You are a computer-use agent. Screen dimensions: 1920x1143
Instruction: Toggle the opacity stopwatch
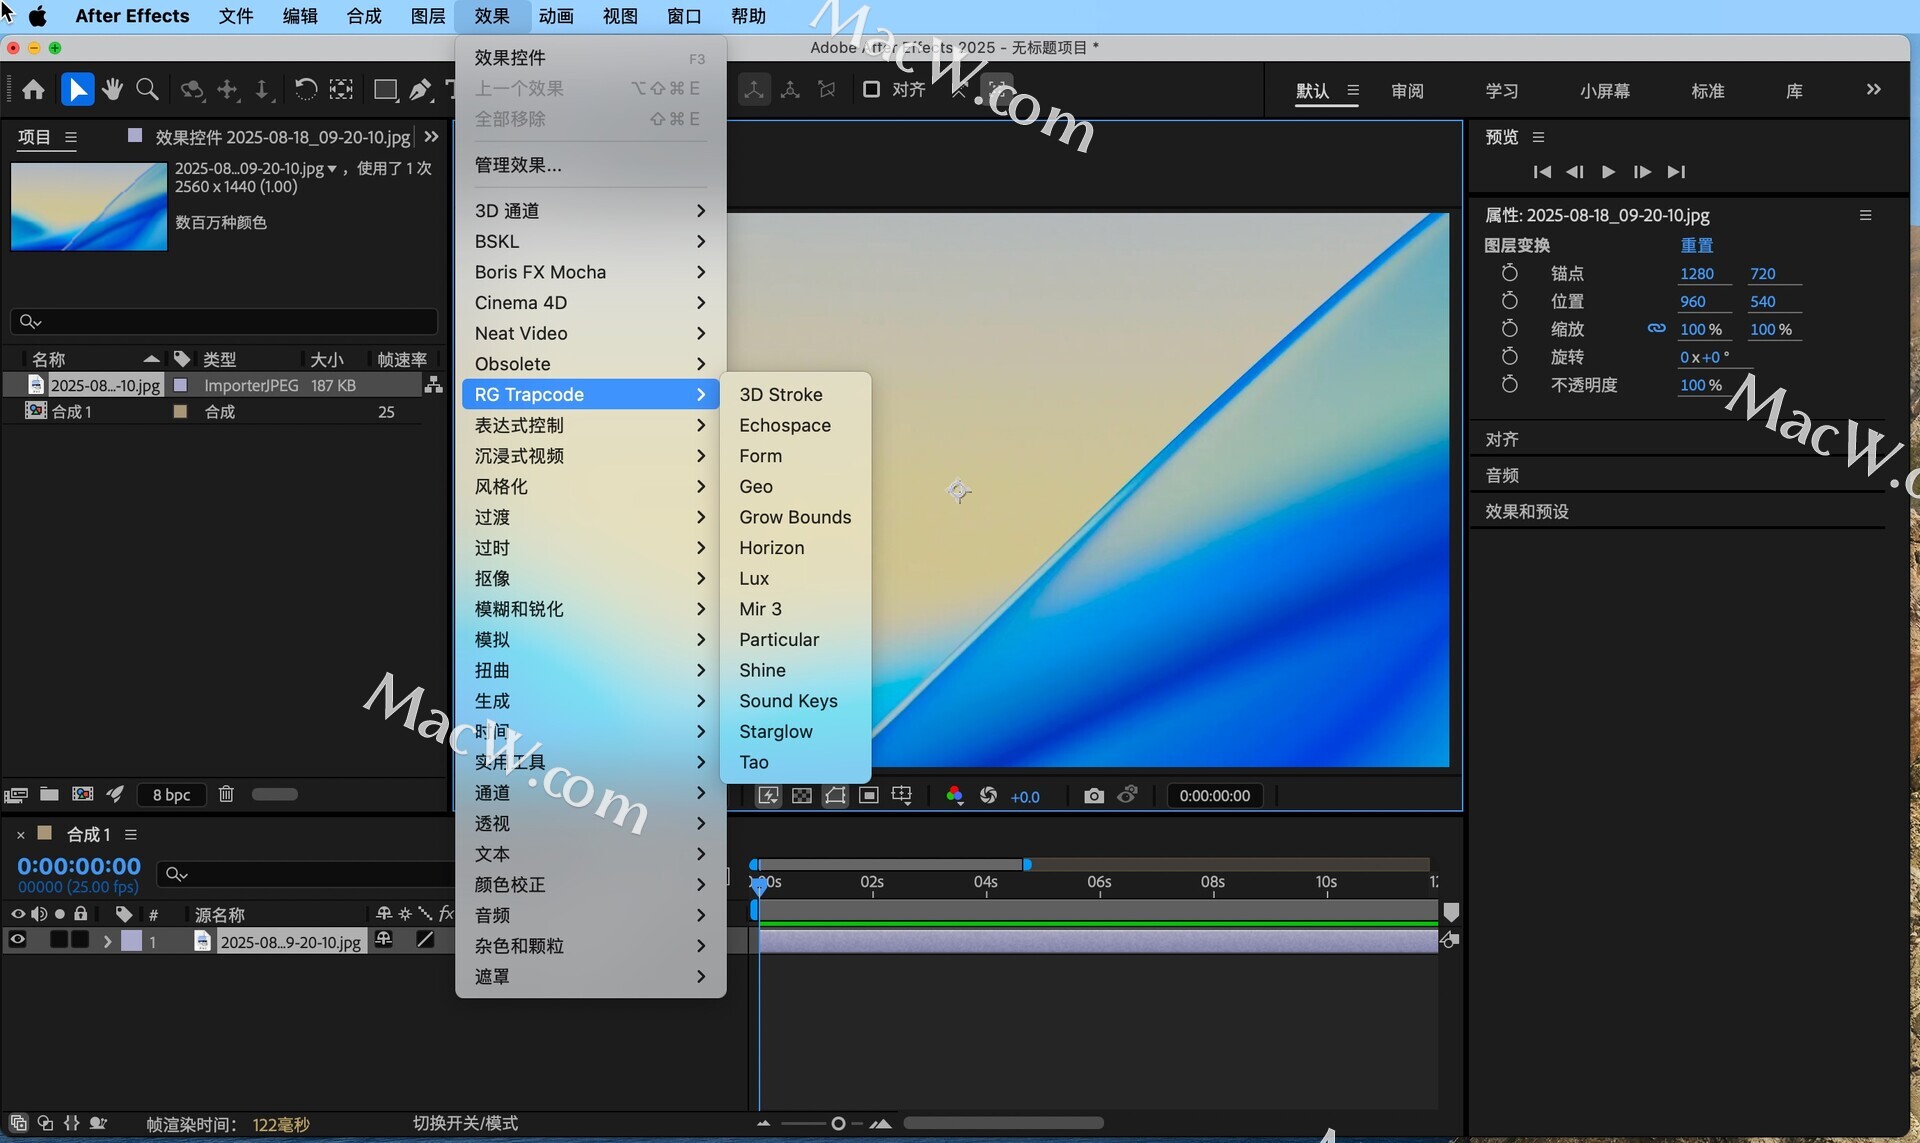[1510, 385]
